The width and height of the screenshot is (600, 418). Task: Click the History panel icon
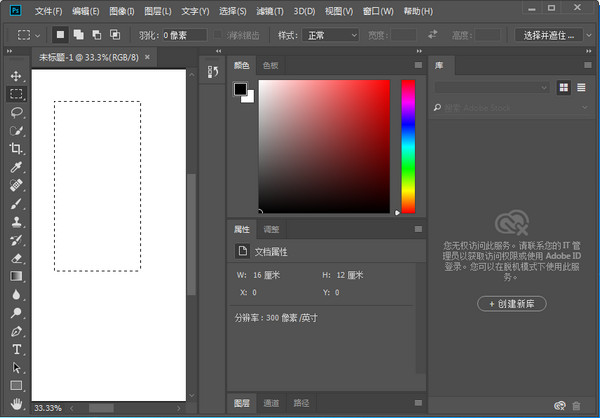pos(212,72)
